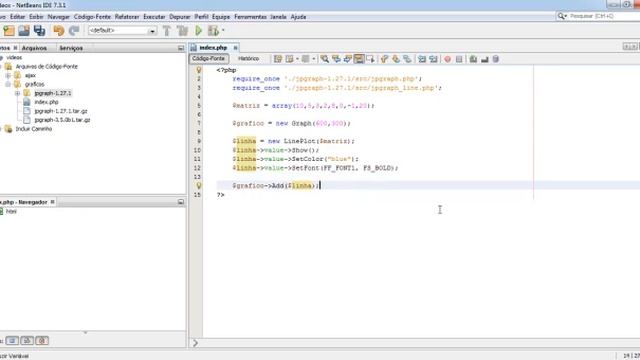Screen dimensions: 640x360
Task: Click the grey Redo arrow icon
Action: 74,31
